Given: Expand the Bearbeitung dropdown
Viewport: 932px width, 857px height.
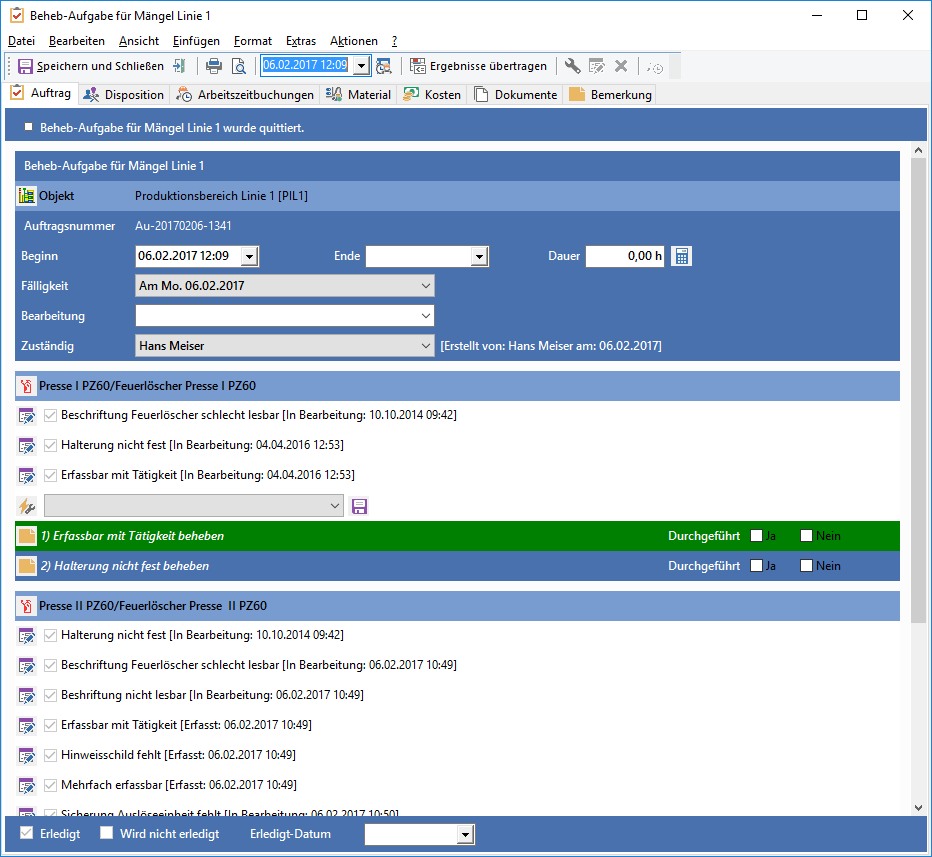Looking at the screenshot, I should coord(426,316).
